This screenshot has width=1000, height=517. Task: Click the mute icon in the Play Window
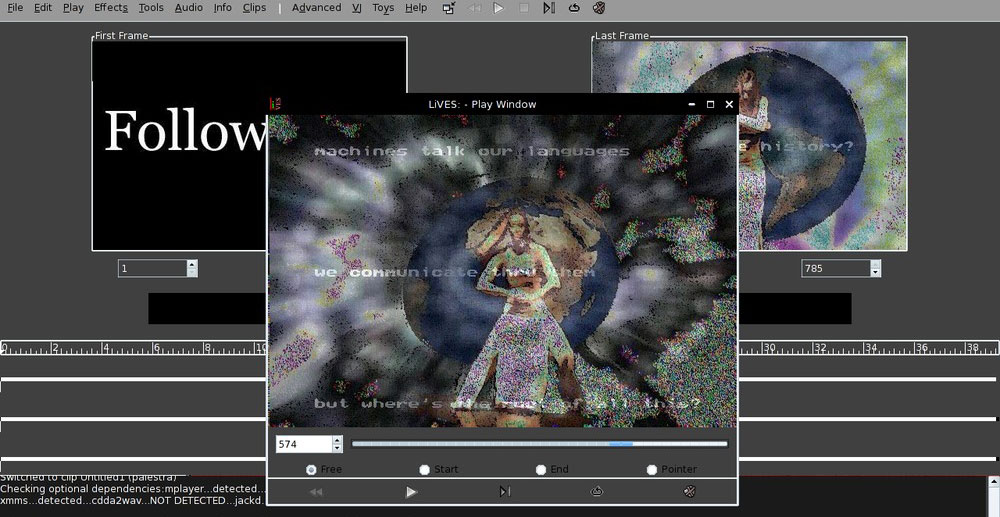click(x=689, y=492)
